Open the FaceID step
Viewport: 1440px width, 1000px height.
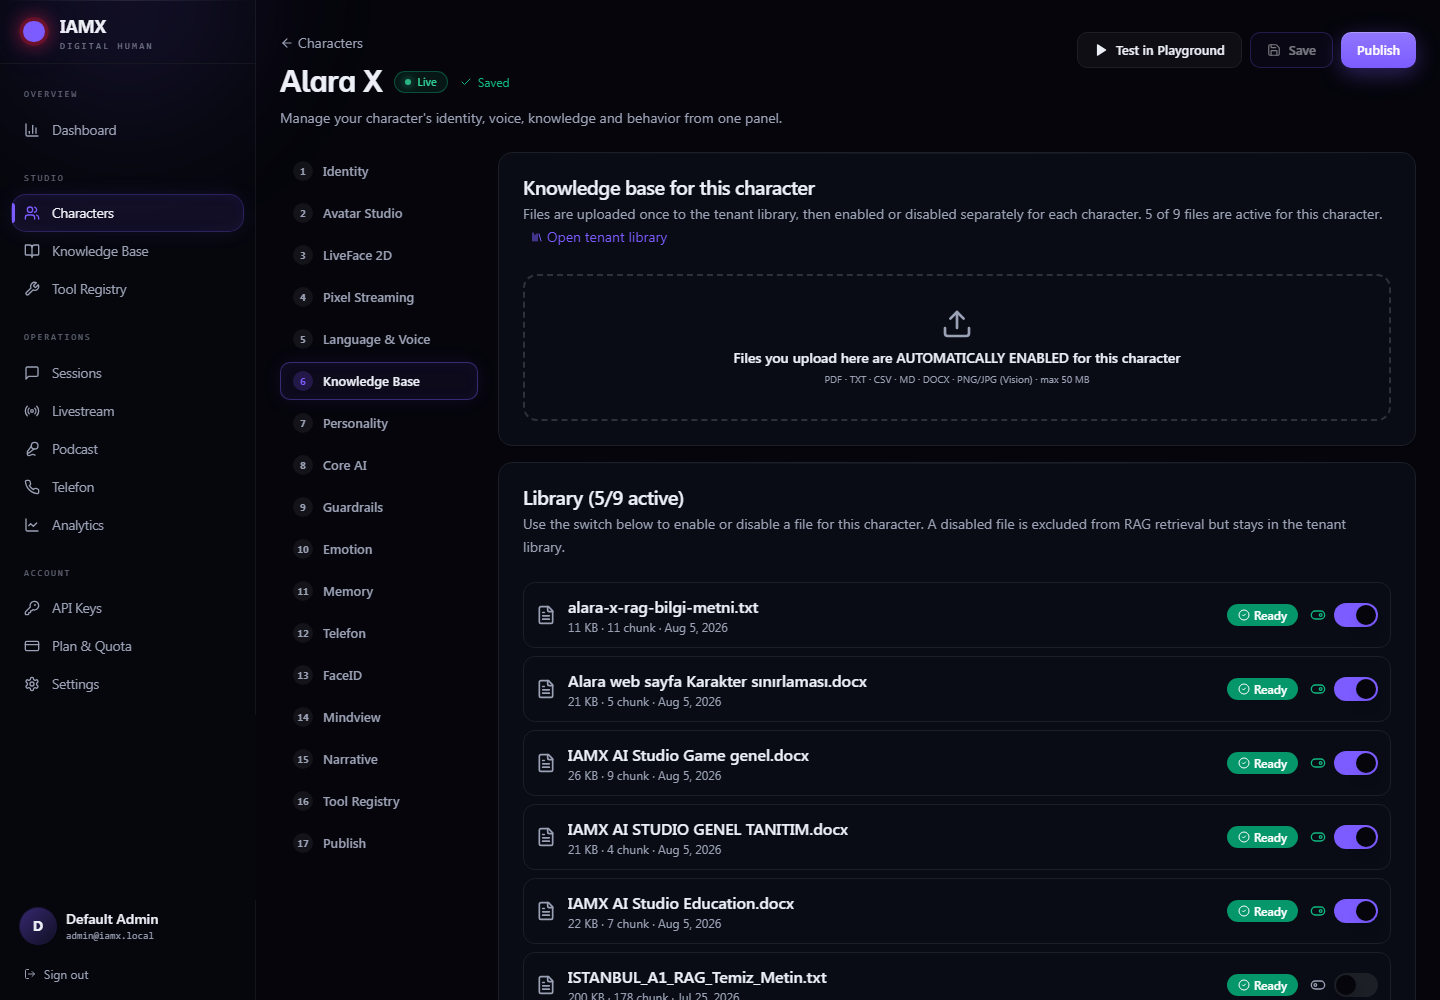tap(379, 675)
